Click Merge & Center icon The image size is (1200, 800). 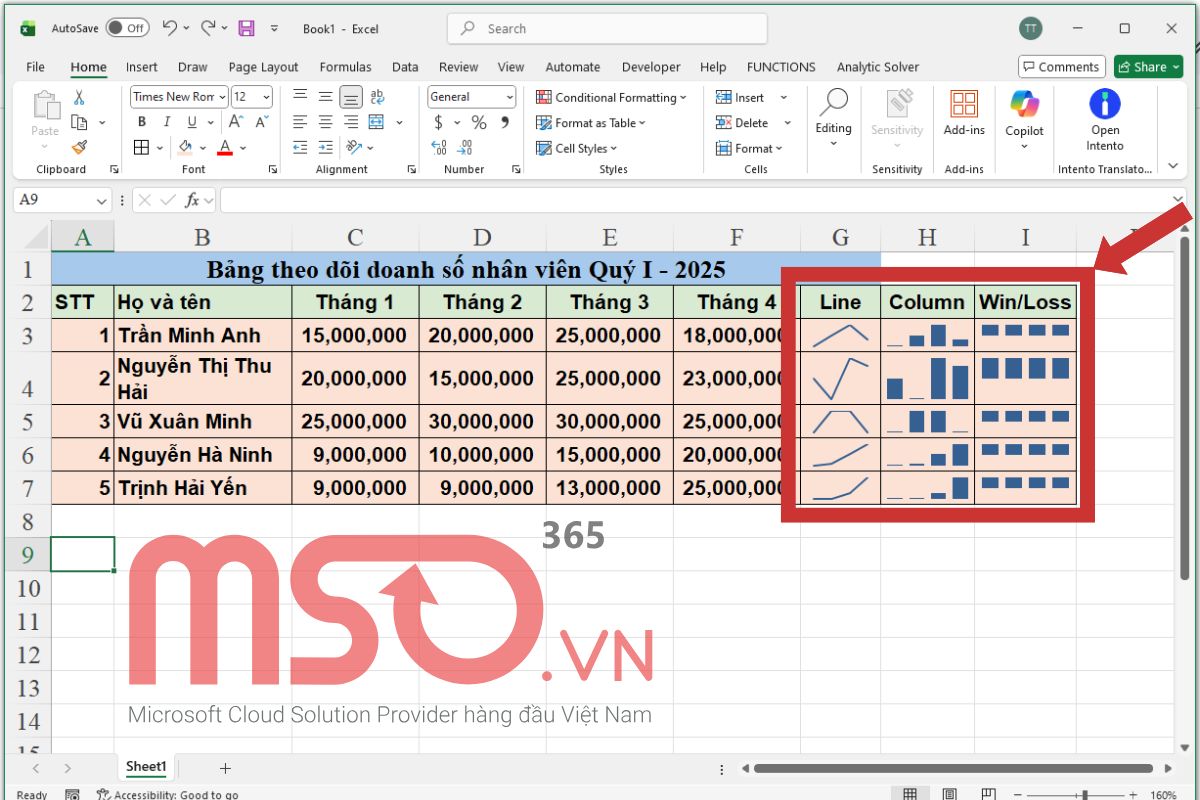click(376, 122)
